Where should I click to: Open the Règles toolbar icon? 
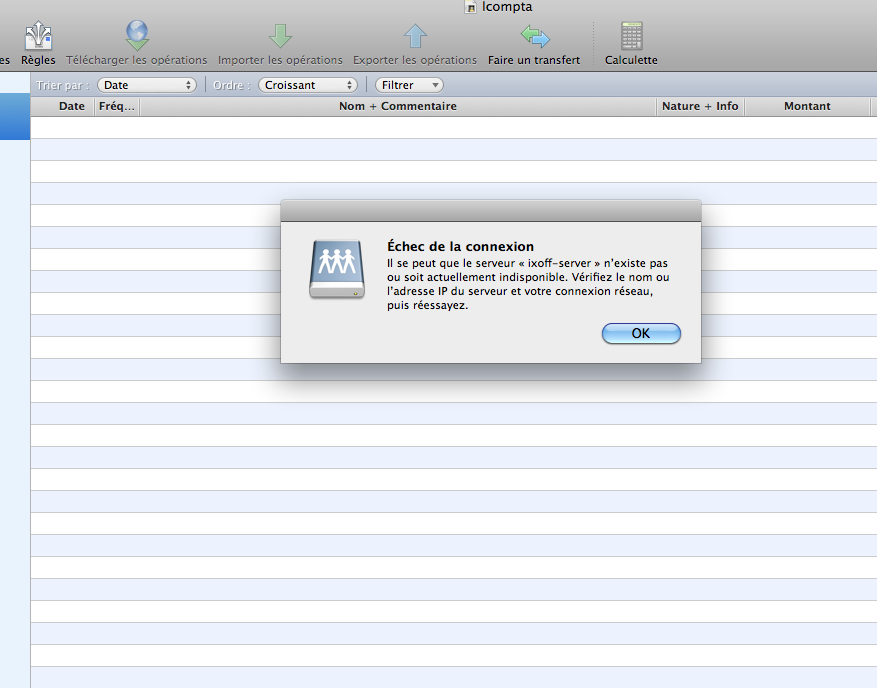click(x=38, y=37)
